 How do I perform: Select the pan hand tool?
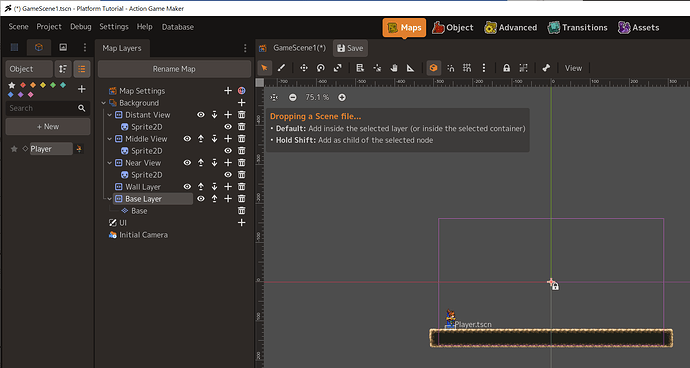click(x=394, y=68)
